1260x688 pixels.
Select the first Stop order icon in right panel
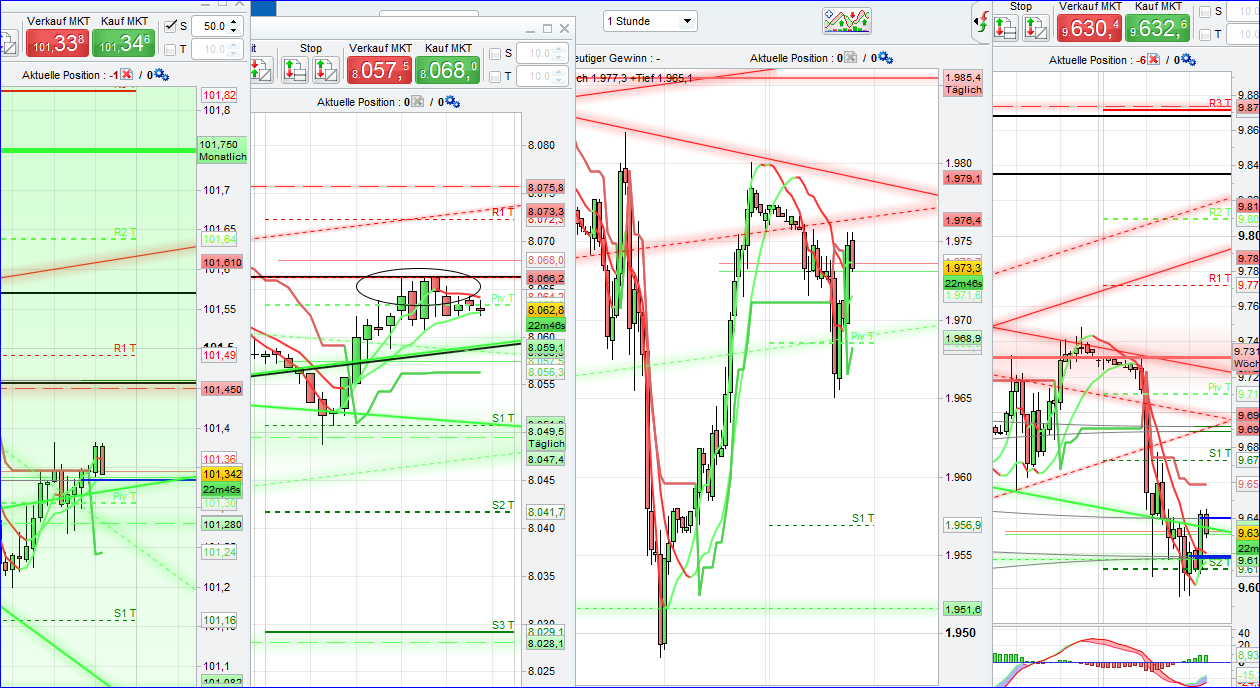coord(1005,28)
